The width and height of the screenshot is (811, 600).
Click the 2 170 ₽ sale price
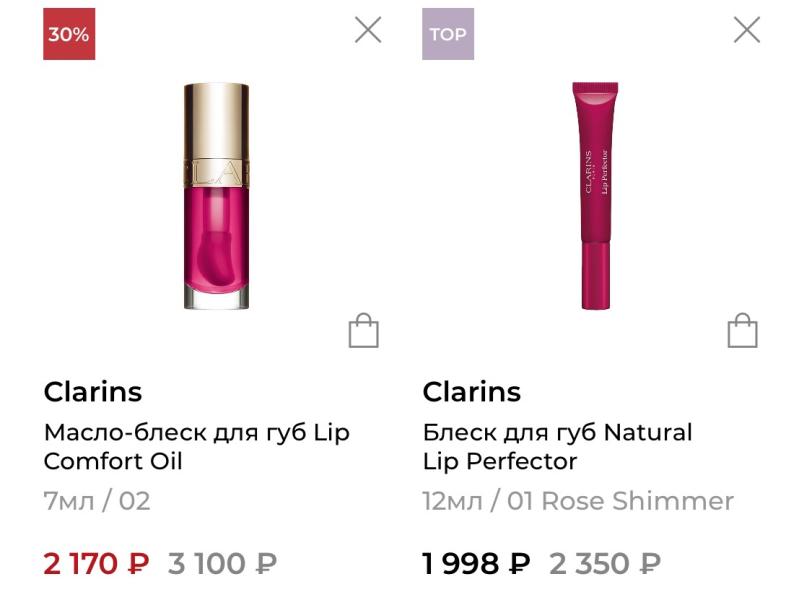[97, 563]
